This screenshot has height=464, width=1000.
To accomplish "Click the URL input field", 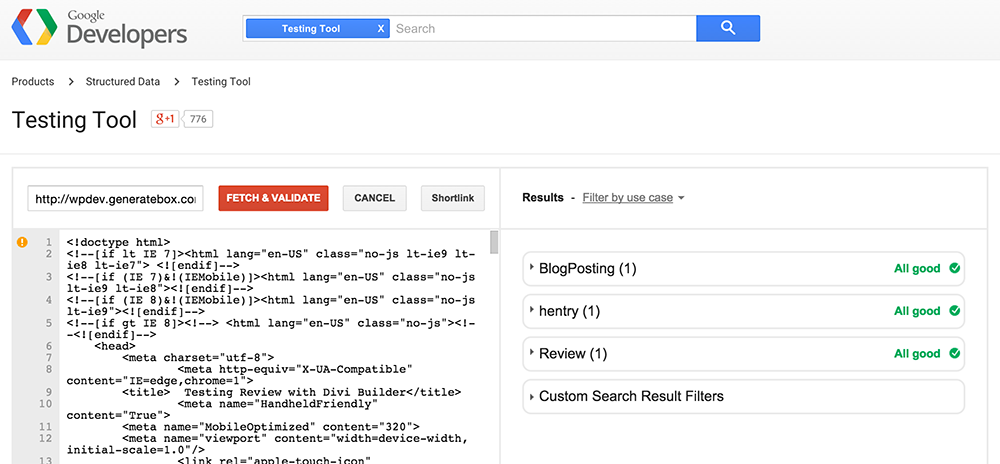I will click(x=115, y=198).
